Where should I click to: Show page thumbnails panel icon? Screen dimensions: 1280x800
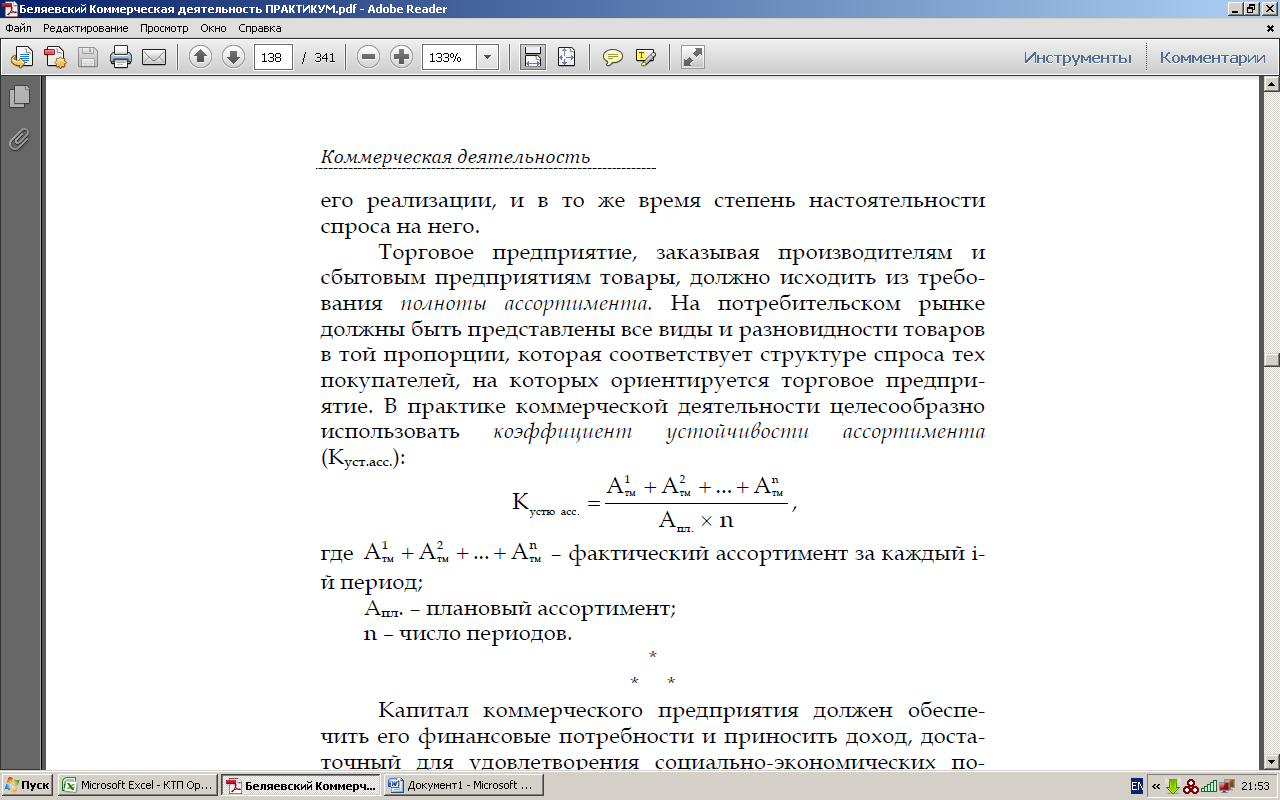point(19,97)
